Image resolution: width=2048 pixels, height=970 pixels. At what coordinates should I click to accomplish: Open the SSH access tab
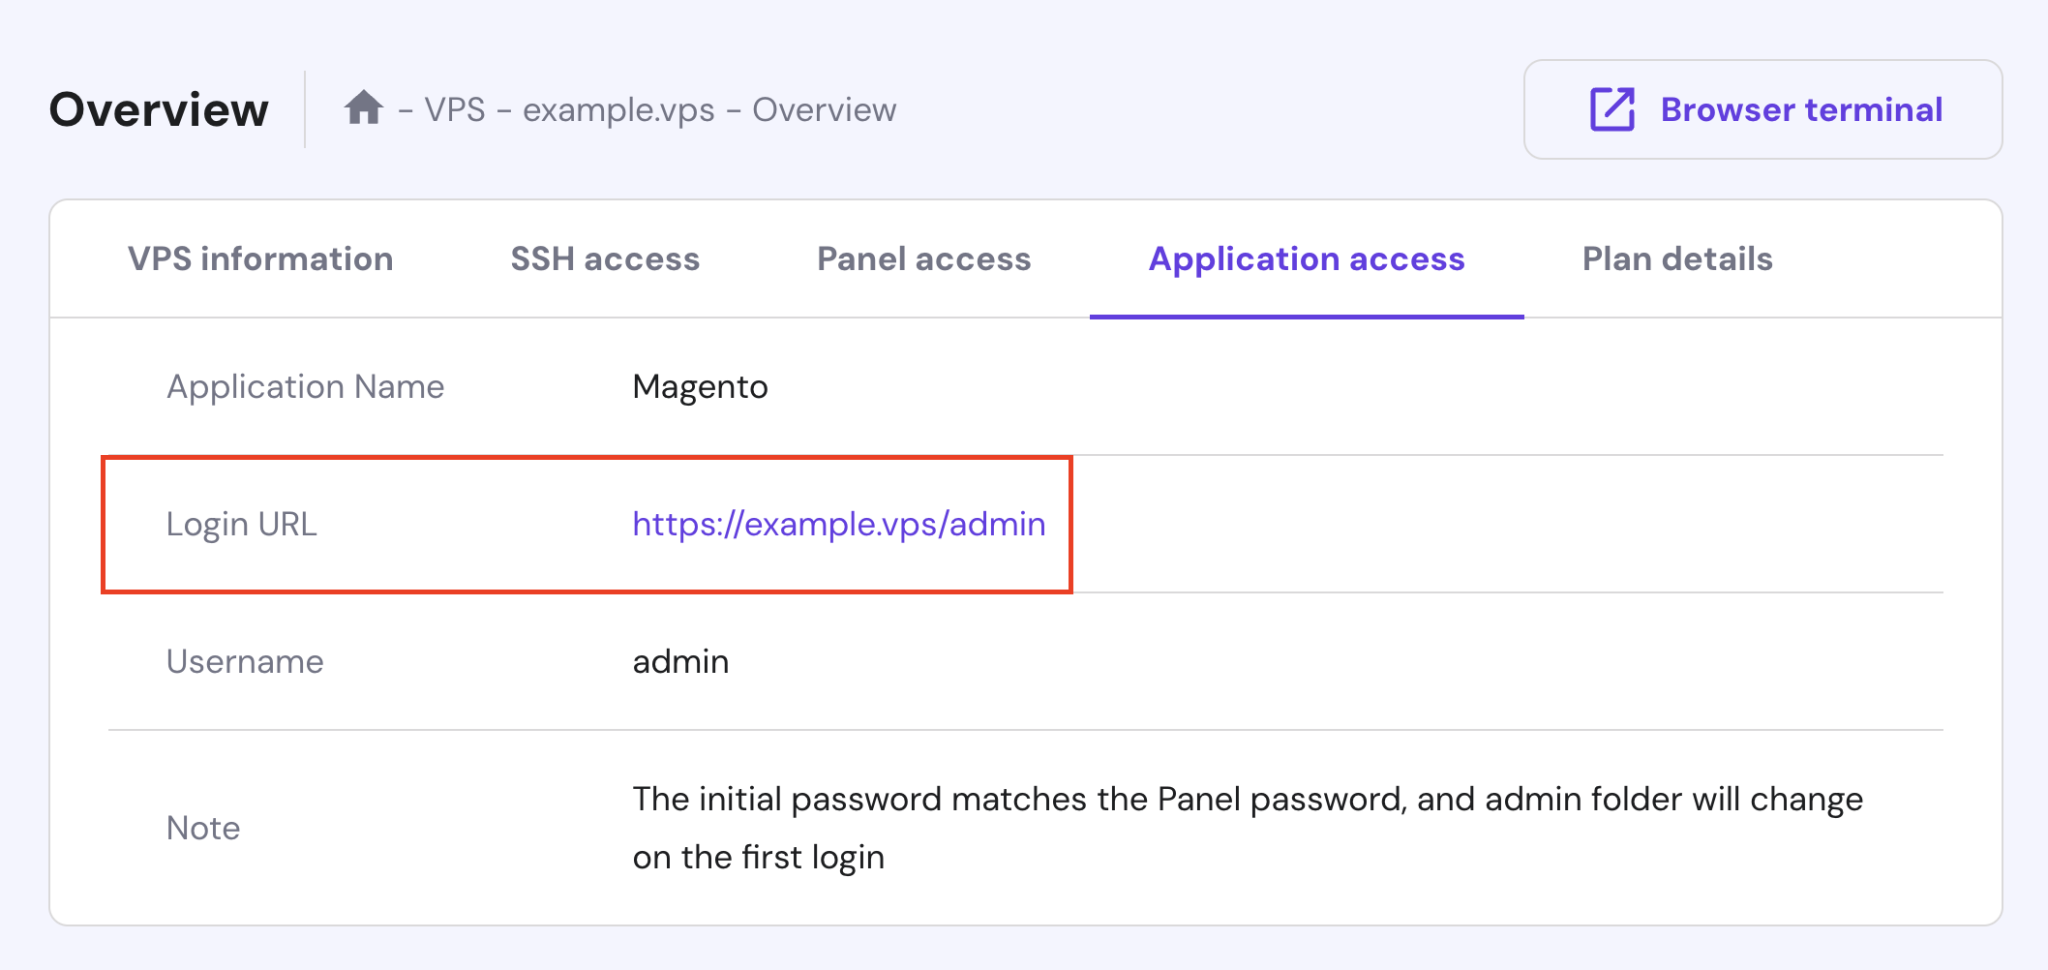pos(604,259)
